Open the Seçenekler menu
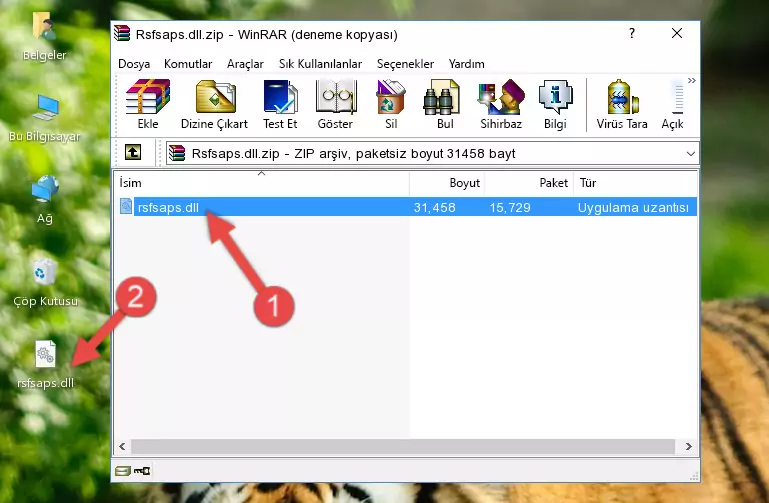The image size is (769, 503). [405, 64]
